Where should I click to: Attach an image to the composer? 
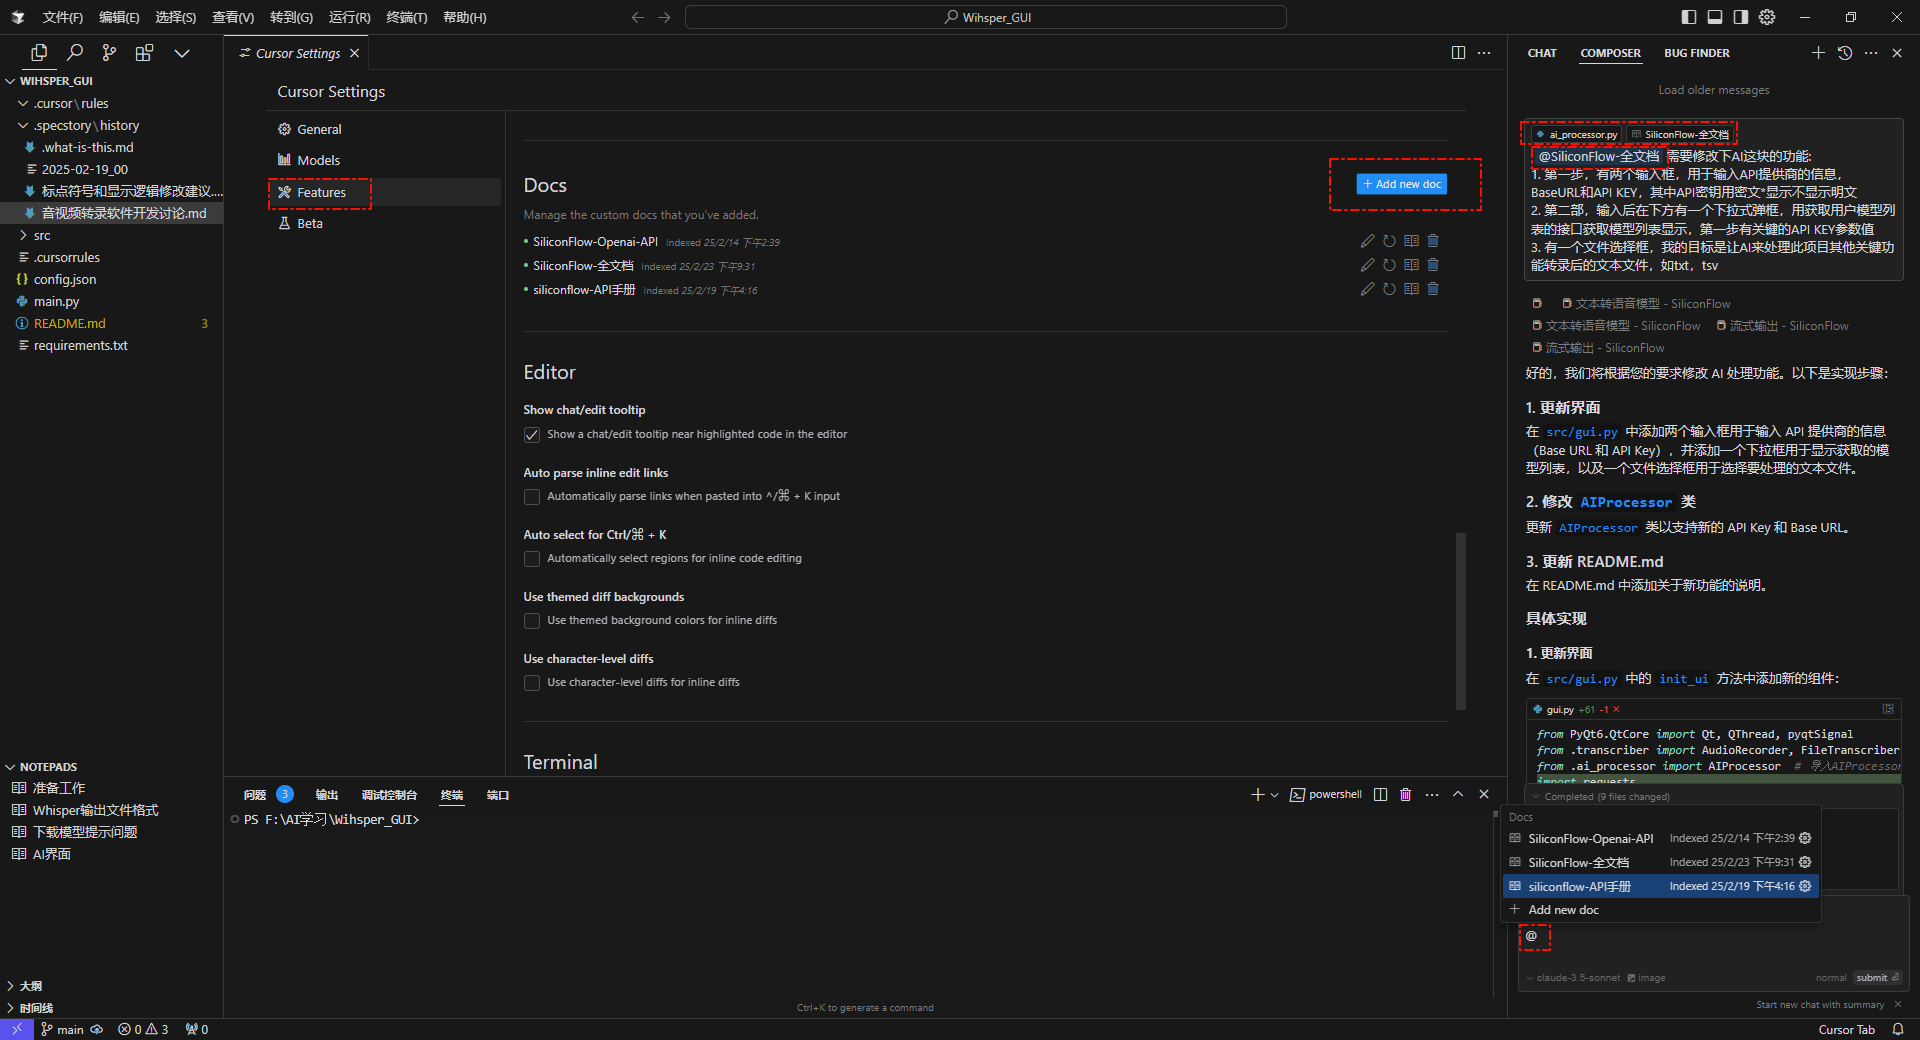tap(1646, 978)
